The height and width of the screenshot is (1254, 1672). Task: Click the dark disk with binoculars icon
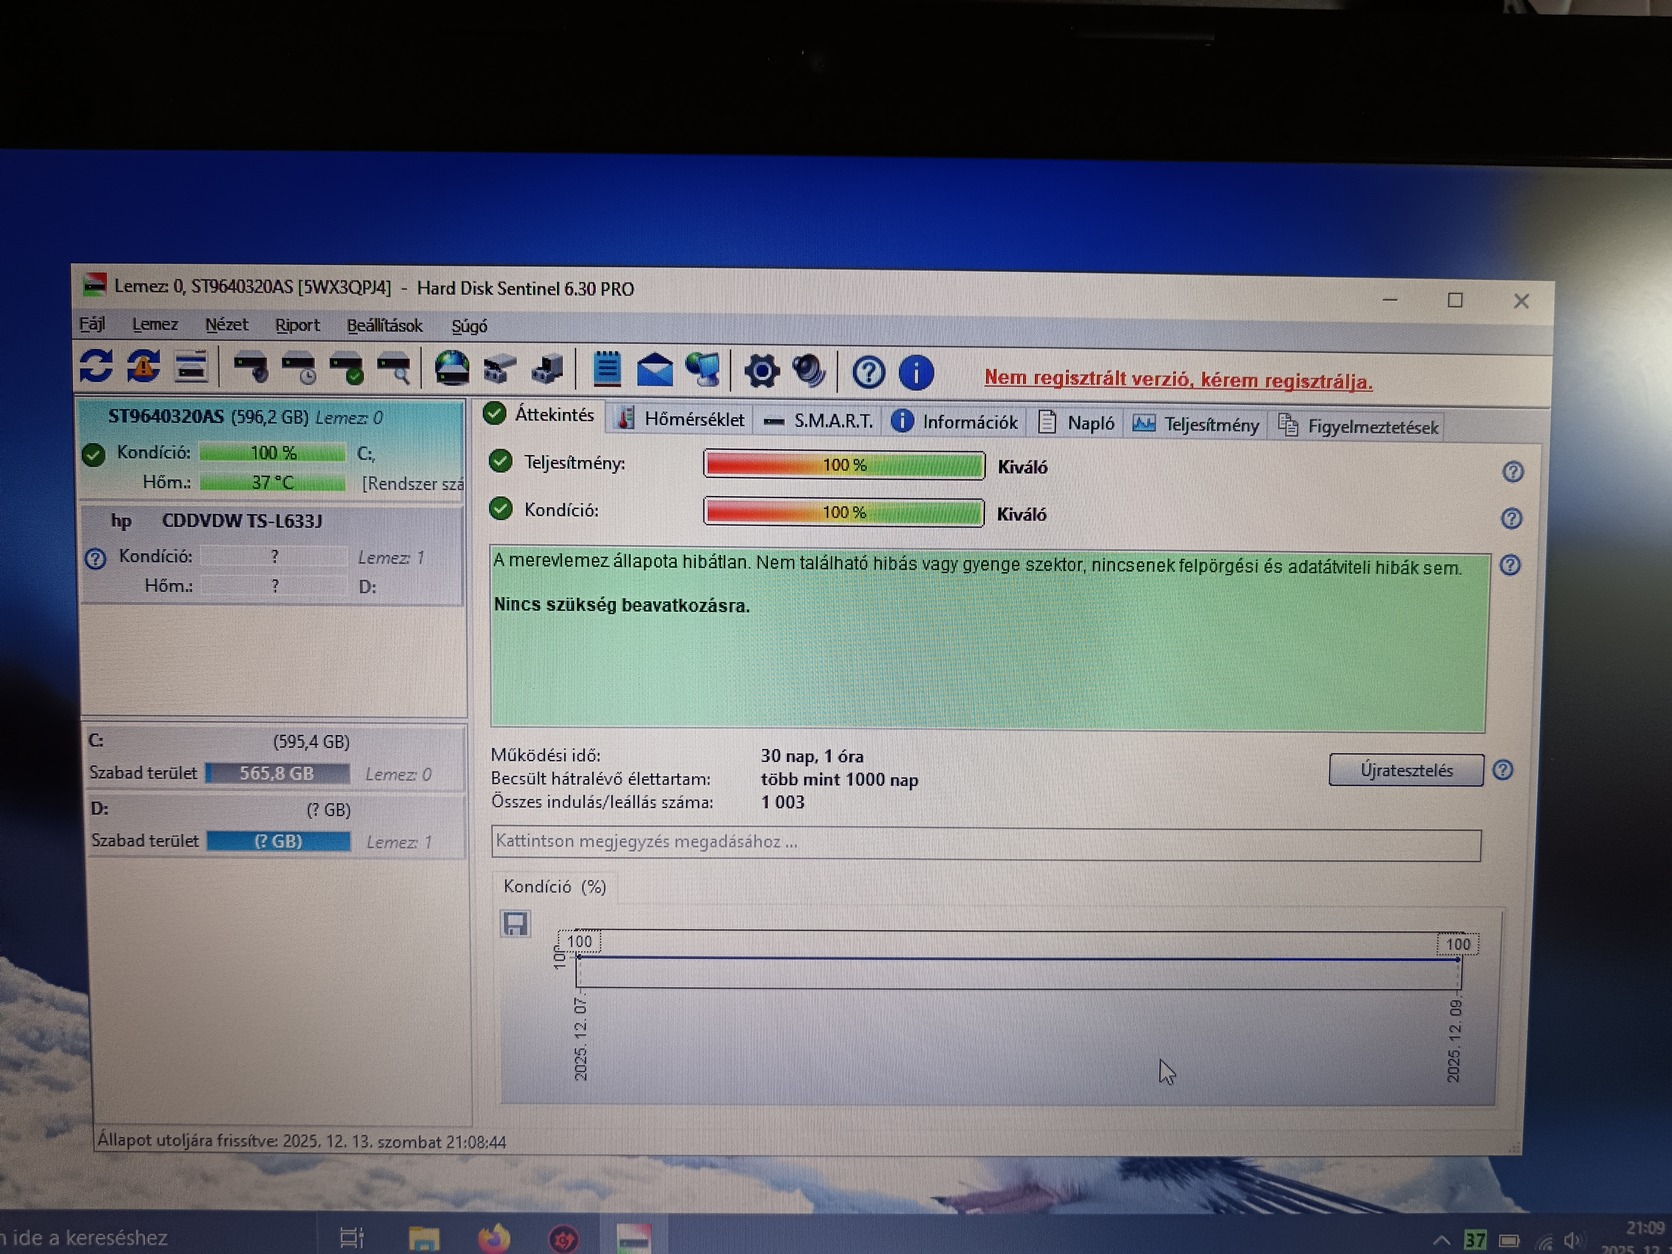[548, 369]
